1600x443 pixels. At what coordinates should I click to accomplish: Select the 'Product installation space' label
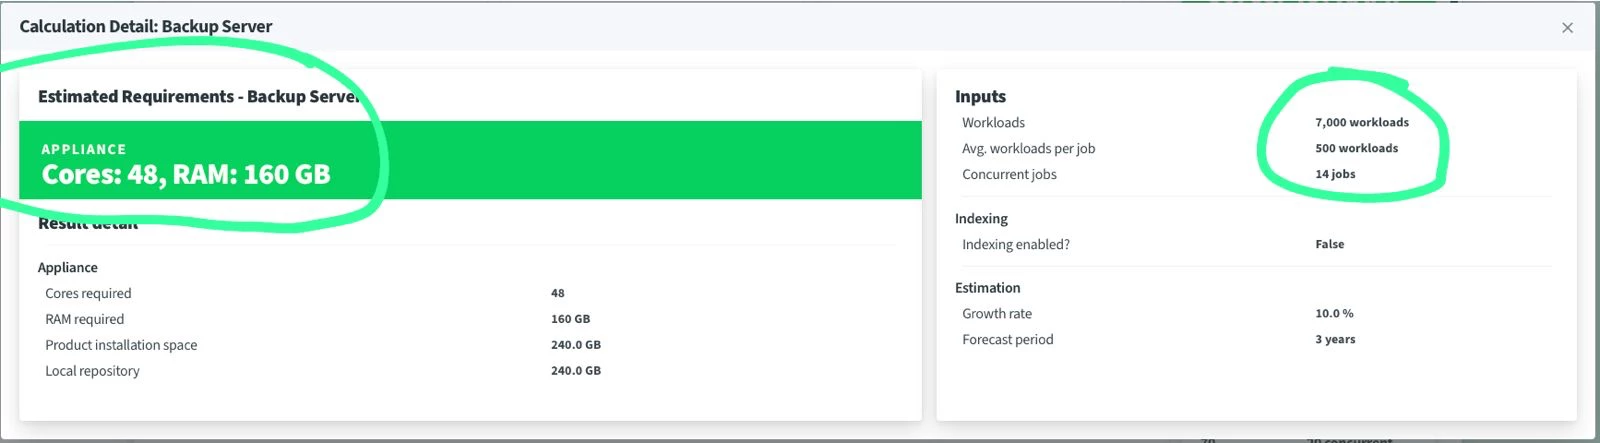121,345
